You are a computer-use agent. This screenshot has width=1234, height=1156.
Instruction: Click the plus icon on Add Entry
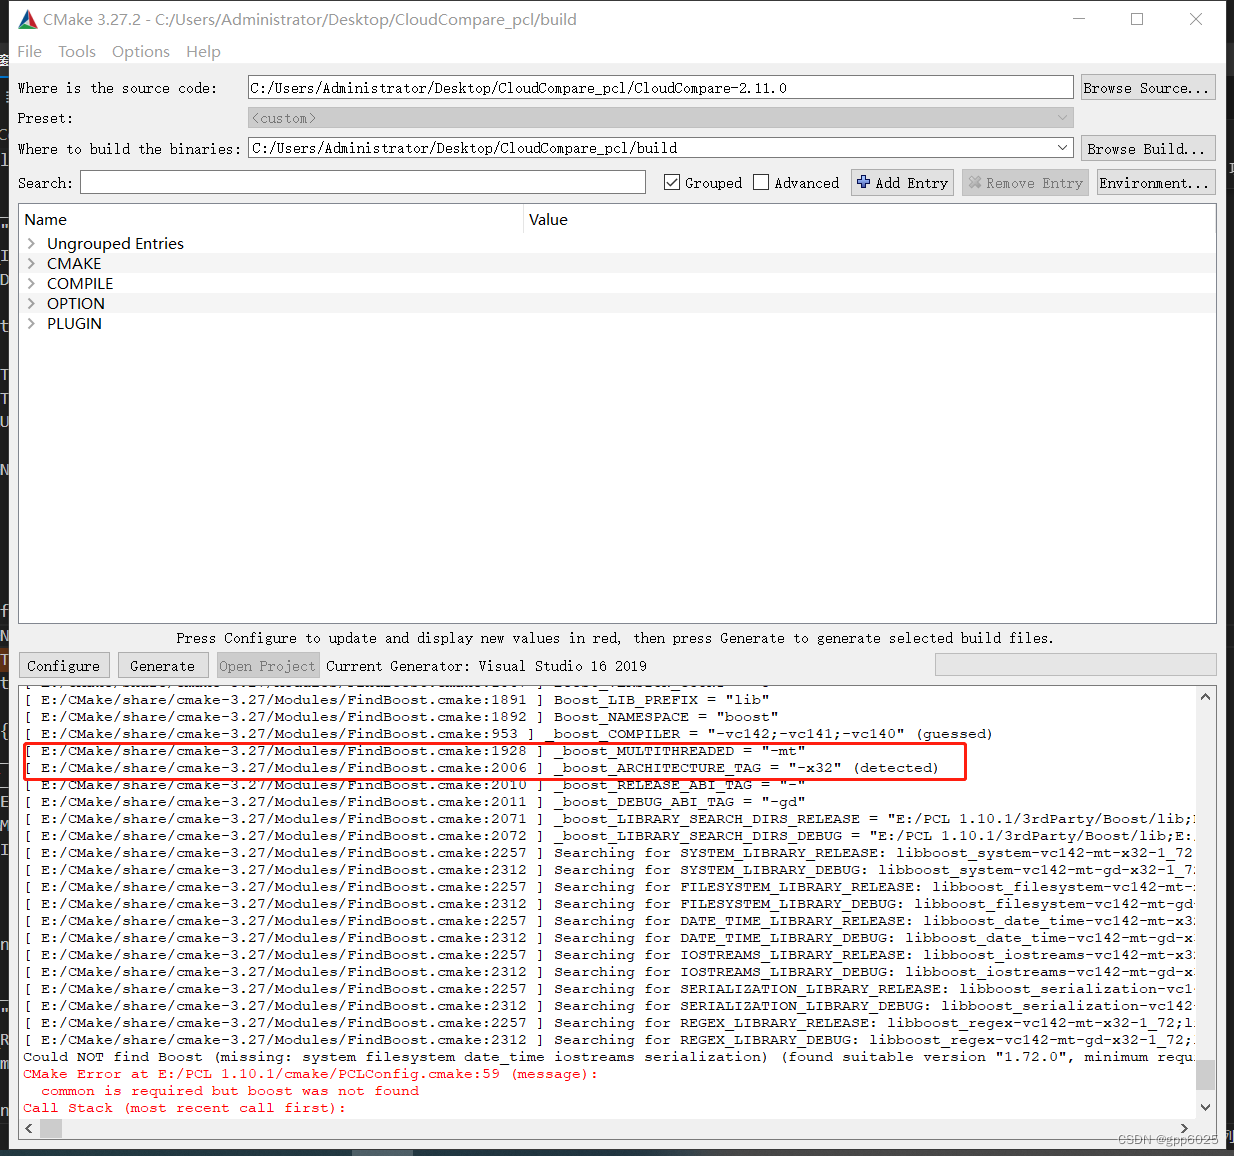[x=864, y=182]
